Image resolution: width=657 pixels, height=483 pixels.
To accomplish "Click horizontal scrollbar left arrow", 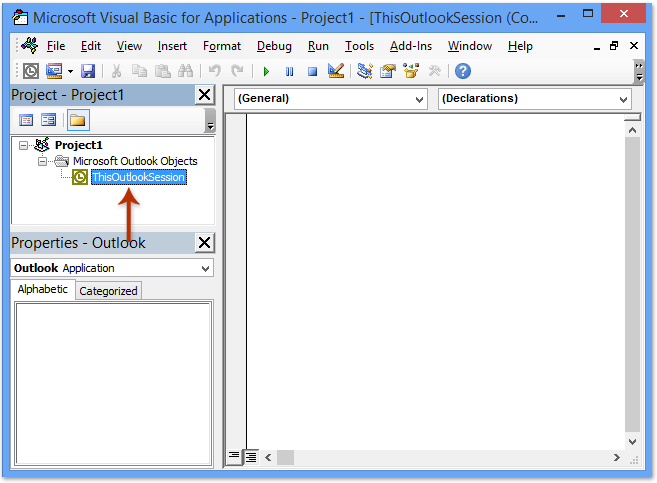I will tap(268, 457).
